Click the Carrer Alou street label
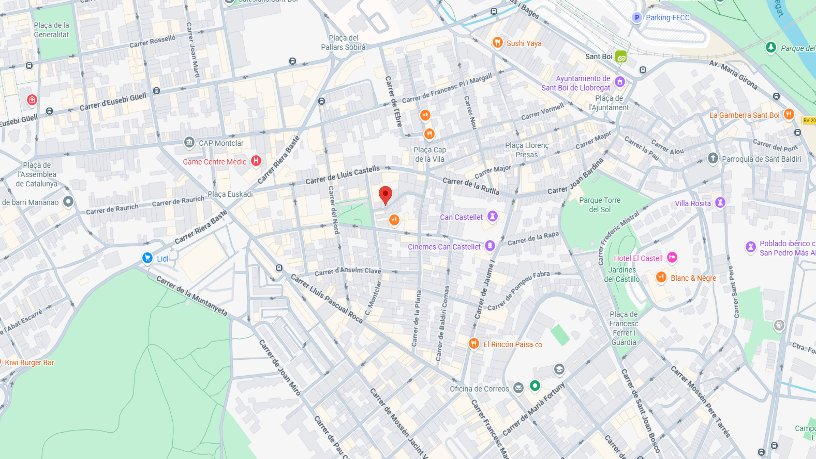 pyautogui.click(x=667, y=147)
